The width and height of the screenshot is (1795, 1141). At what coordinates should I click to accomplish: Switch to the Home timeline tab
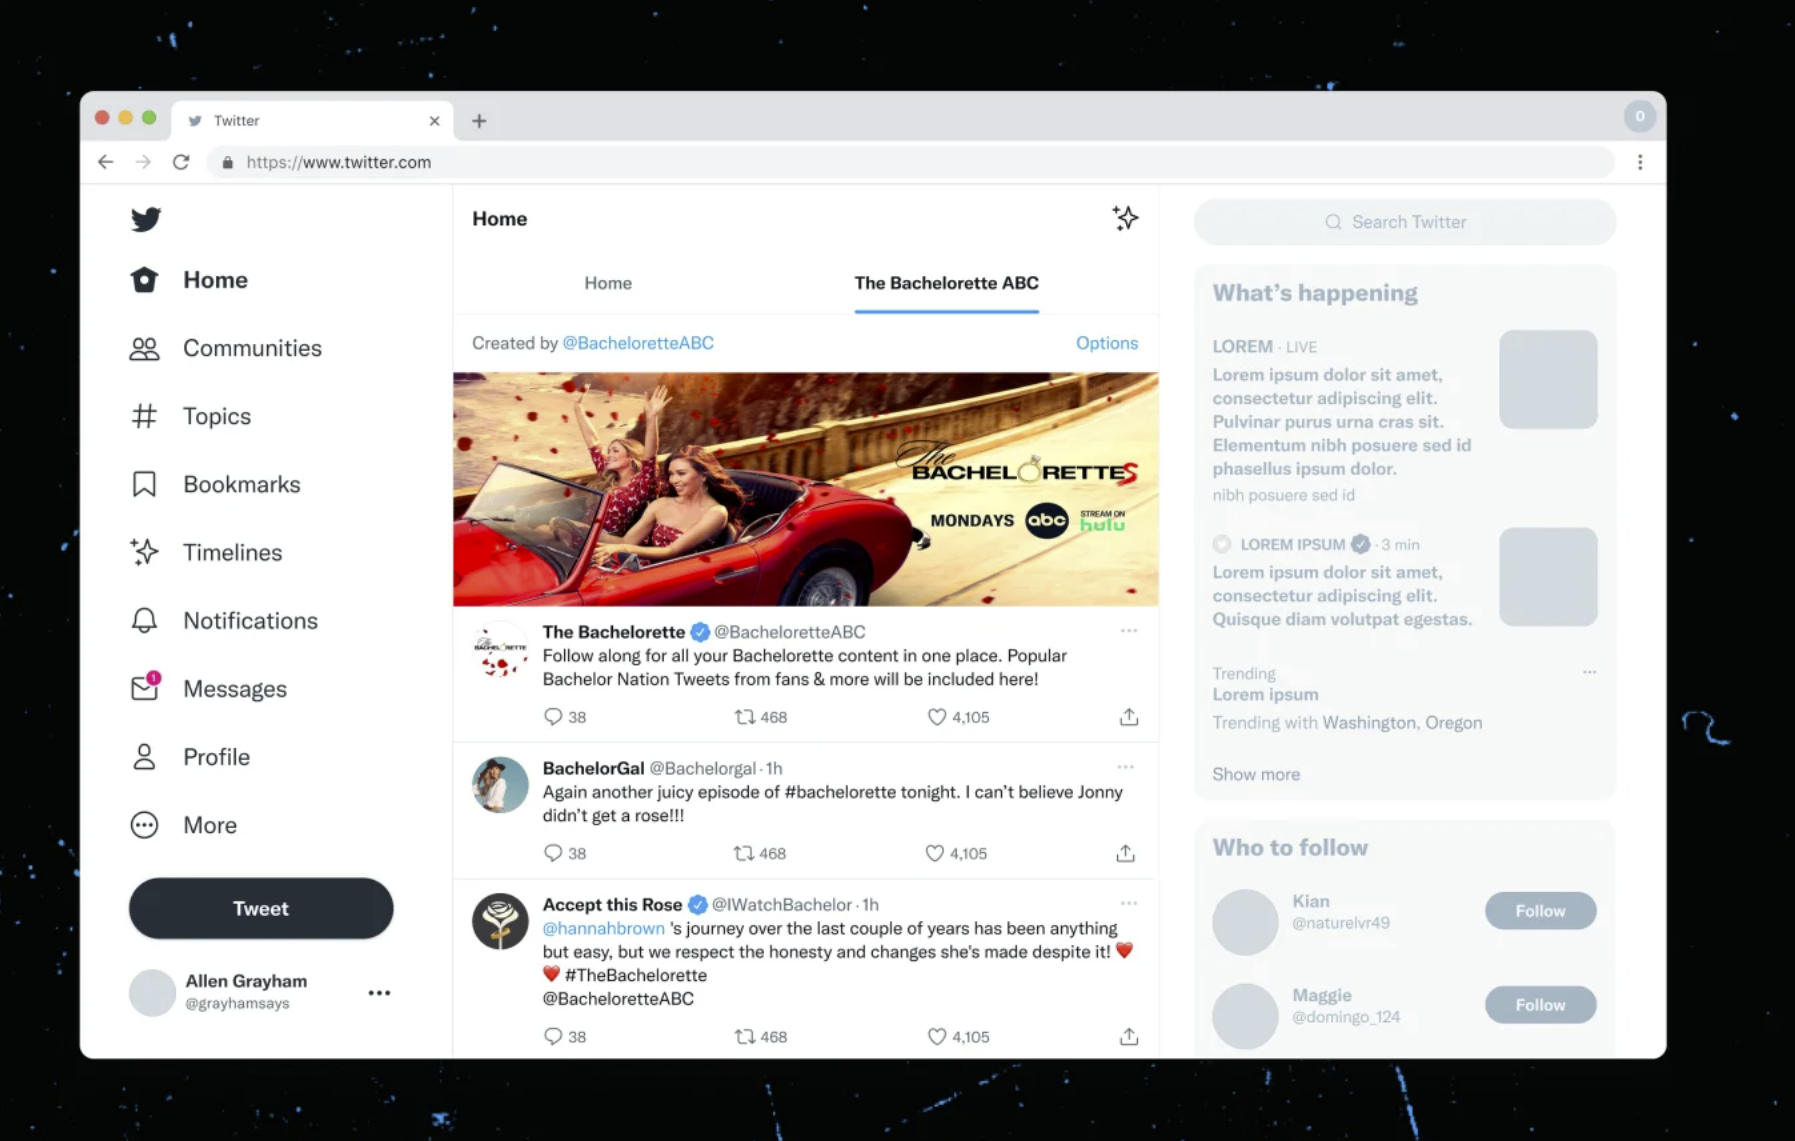(x=608, y=283)
